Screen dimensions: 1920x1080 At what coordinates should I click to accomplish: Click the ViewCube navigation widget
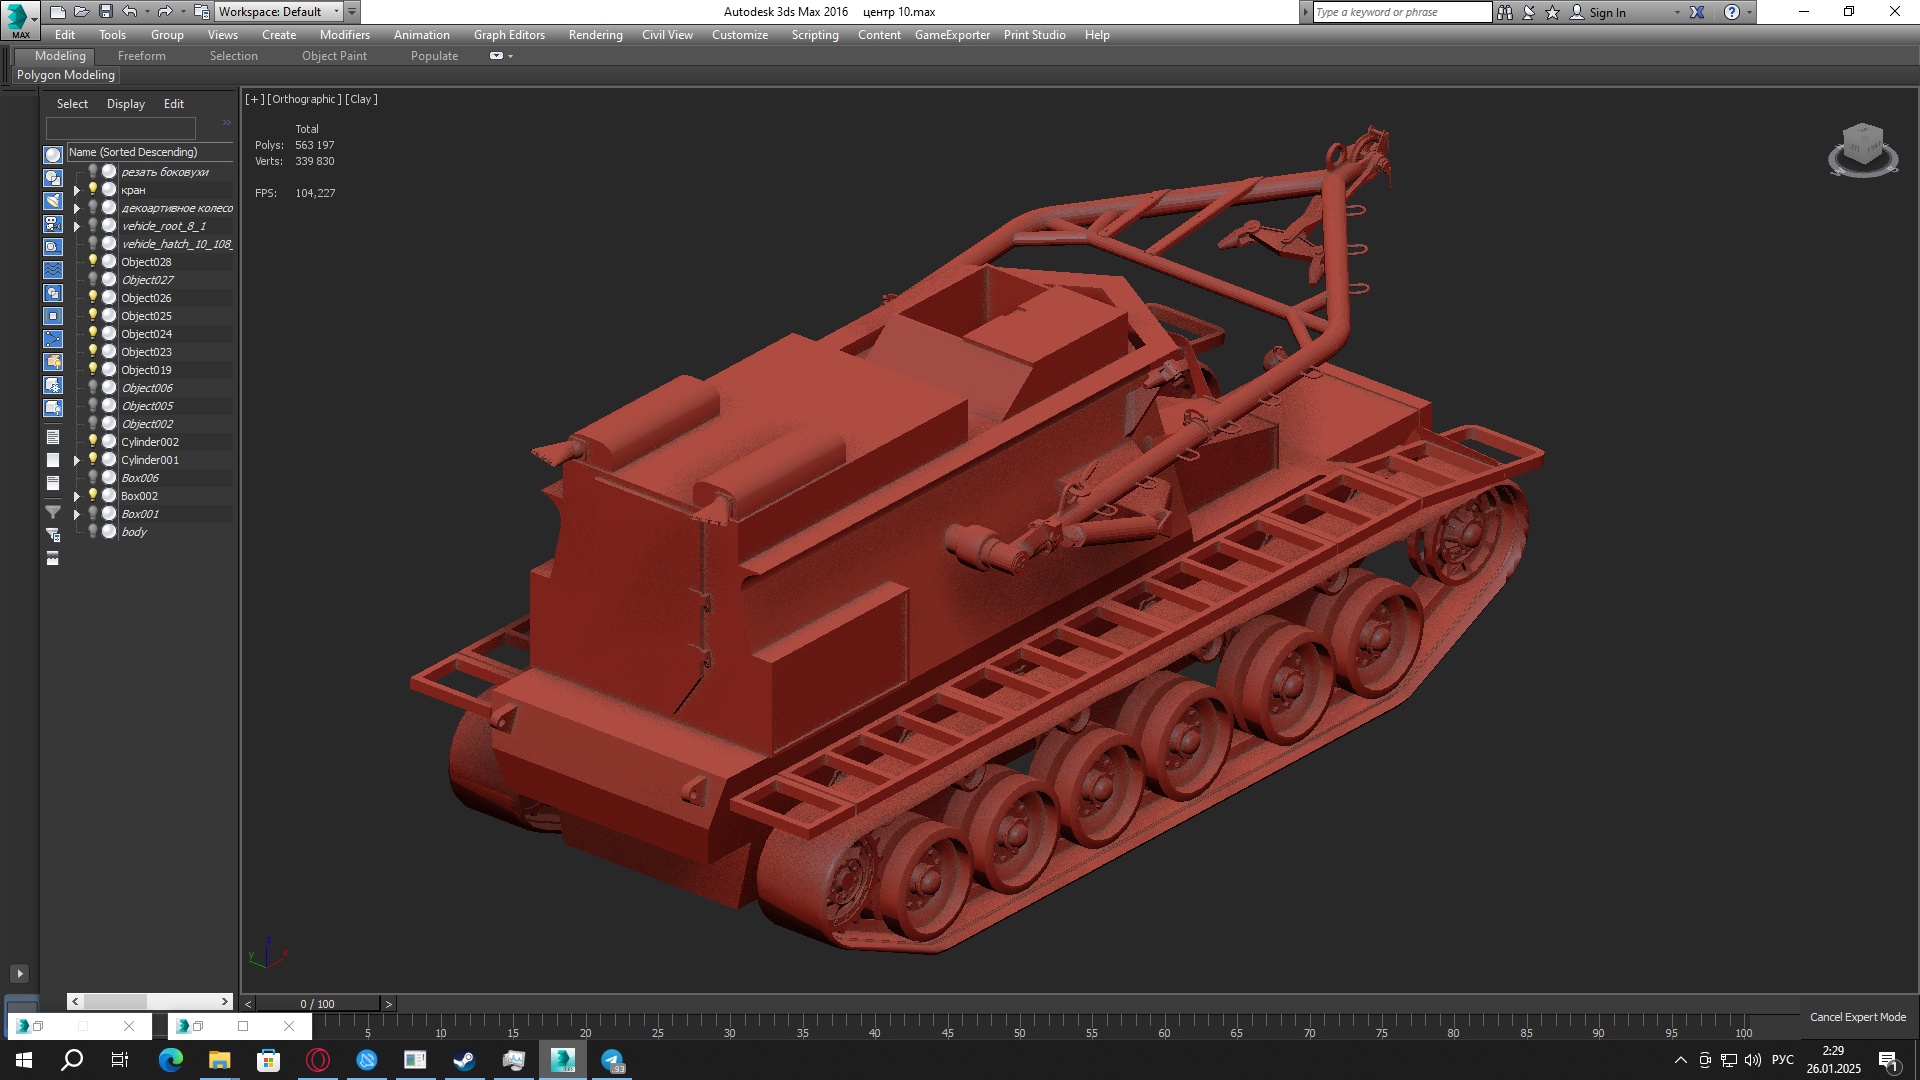pos(1863,150)
